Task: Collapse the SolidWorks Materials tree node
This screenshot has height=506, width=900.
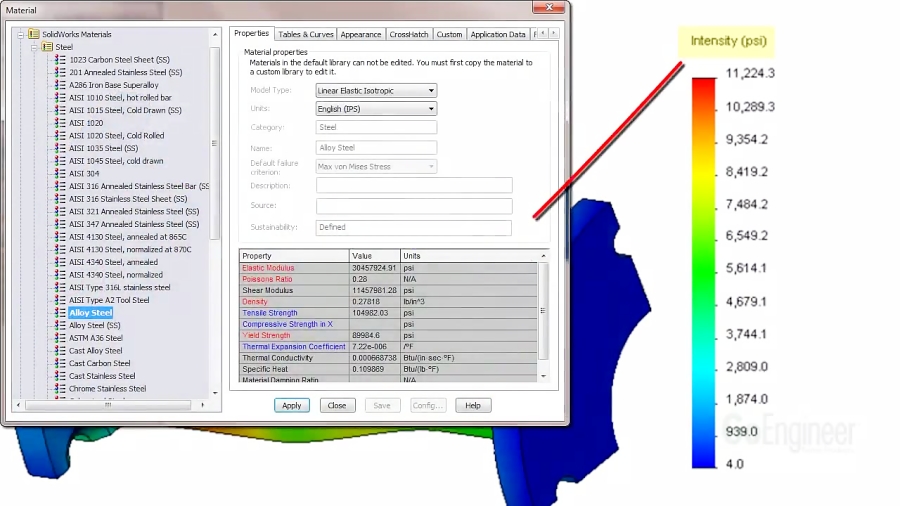Action: (x=21, y=35)
